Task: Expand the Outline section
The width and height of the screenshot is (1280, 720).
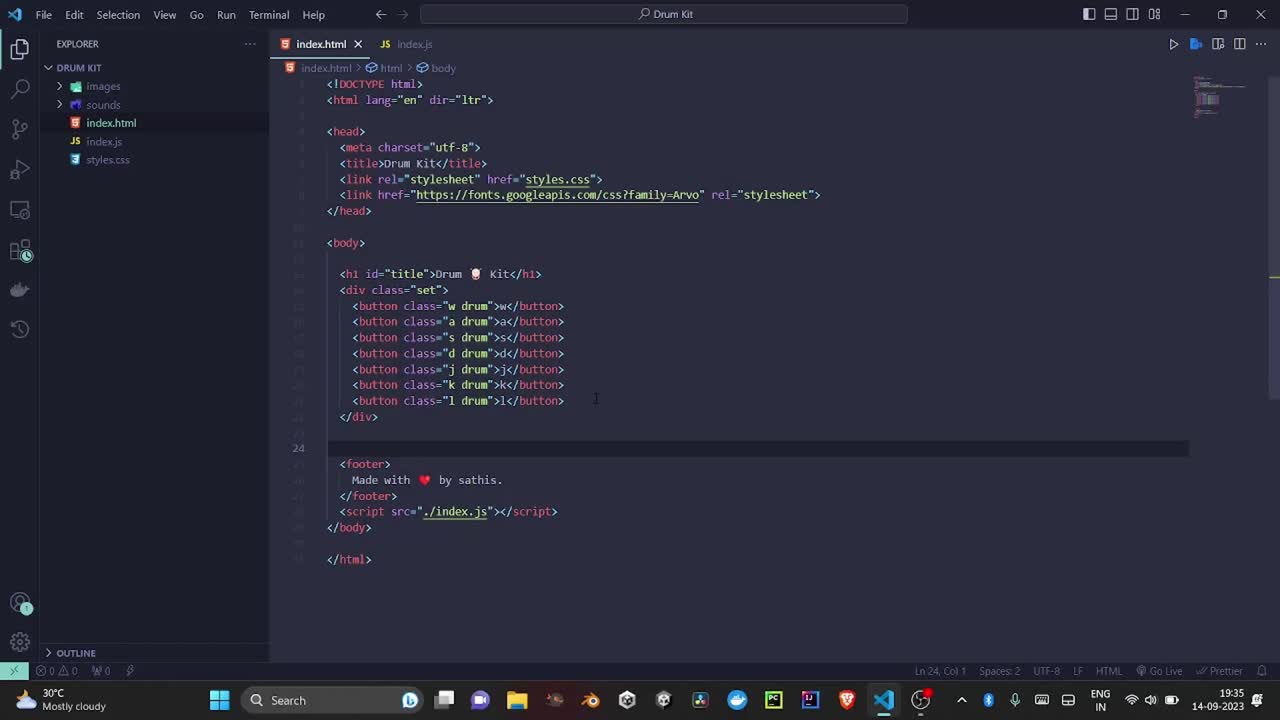Action: (x=75, y=653)
